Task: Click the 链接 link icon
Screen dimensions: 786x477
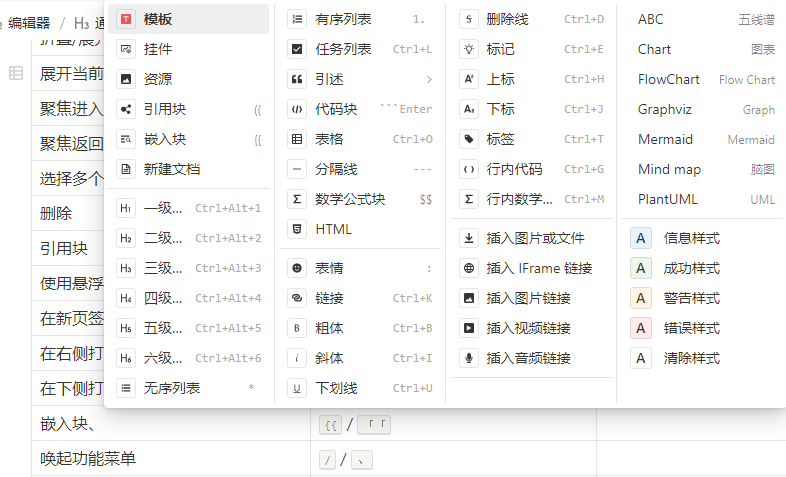Action: [x=297, y=298]
